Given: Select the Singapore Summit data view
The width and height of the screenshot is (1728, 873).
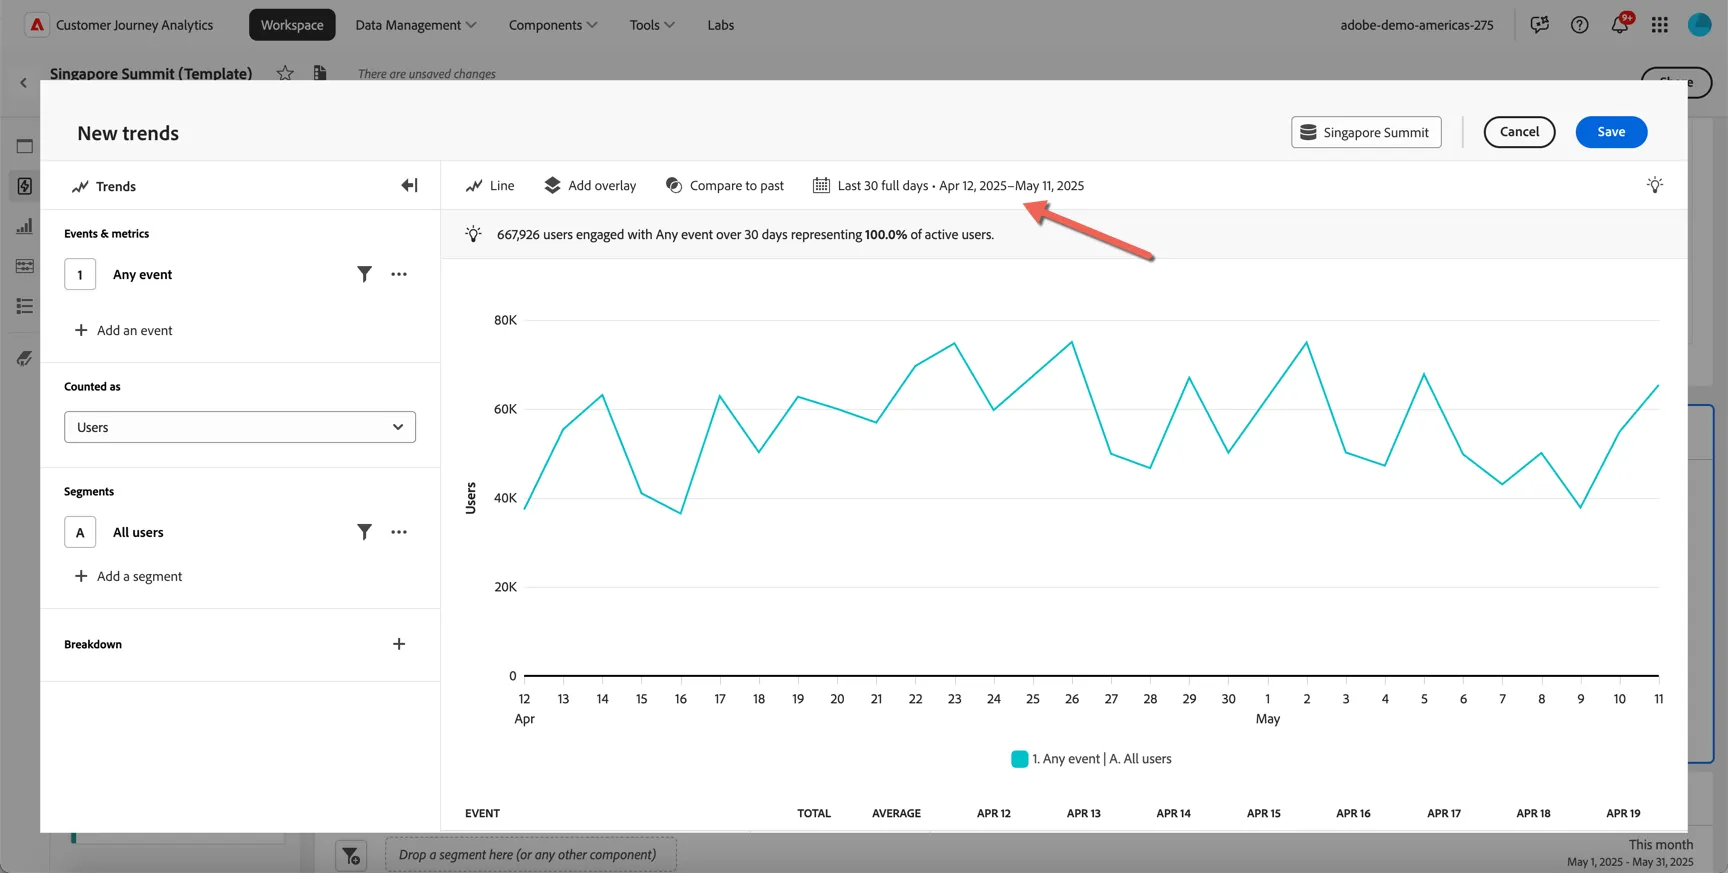Looking at the screenshot, I should point(1366,132).
